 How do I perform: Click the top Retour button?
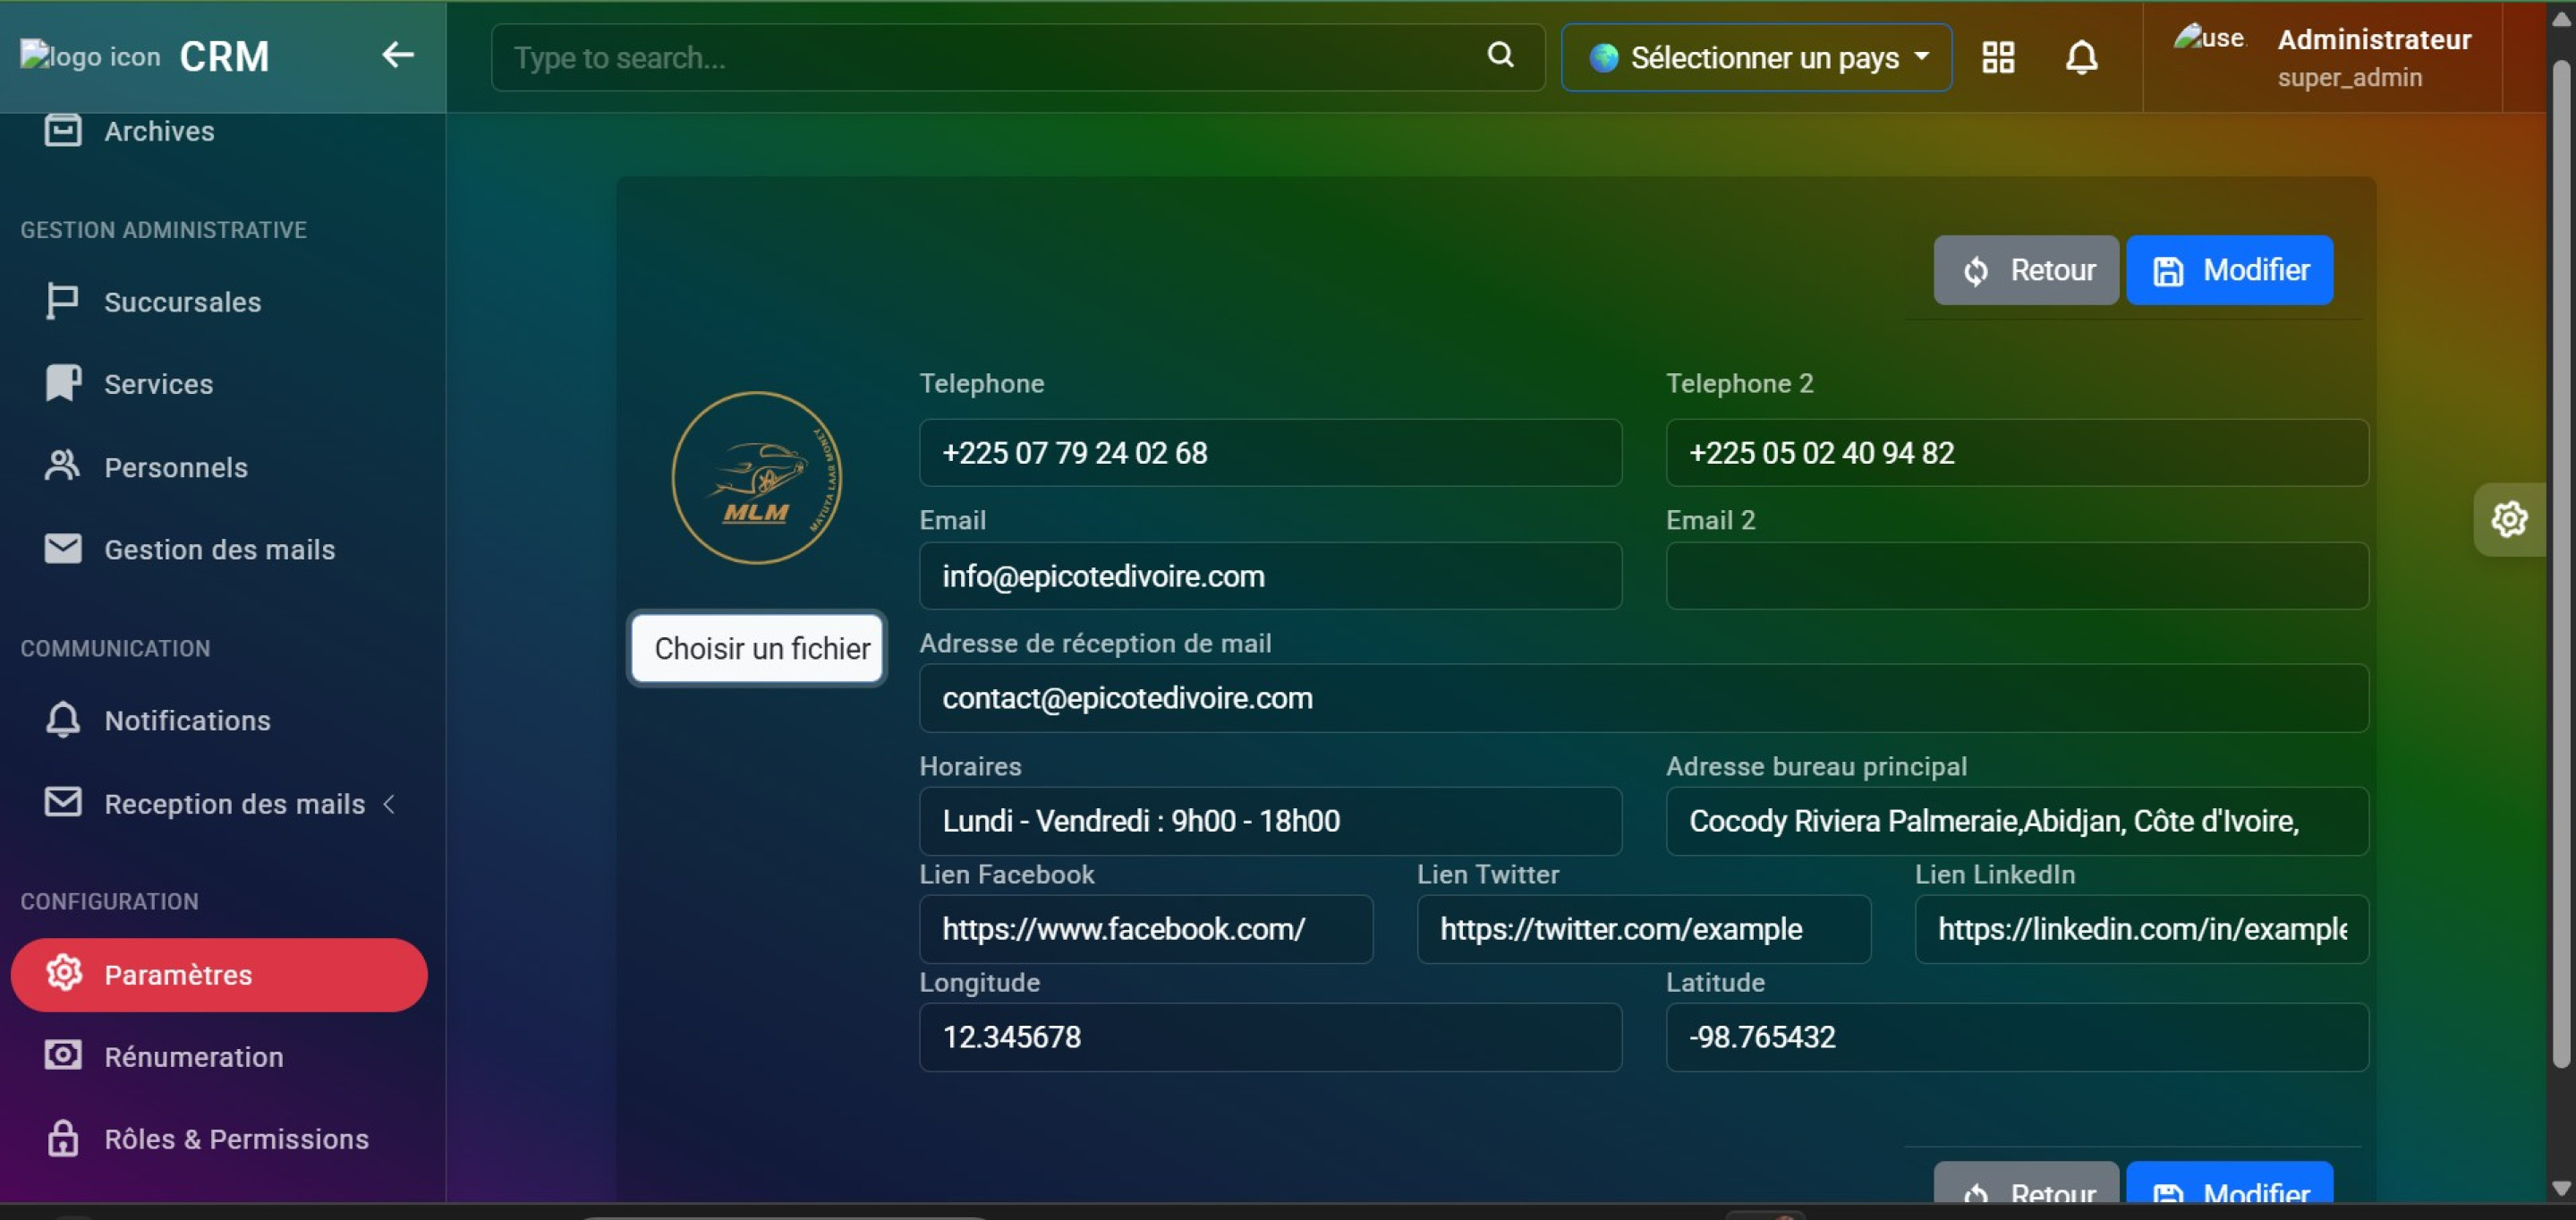pyautogui.click(x=2025, y=270)
